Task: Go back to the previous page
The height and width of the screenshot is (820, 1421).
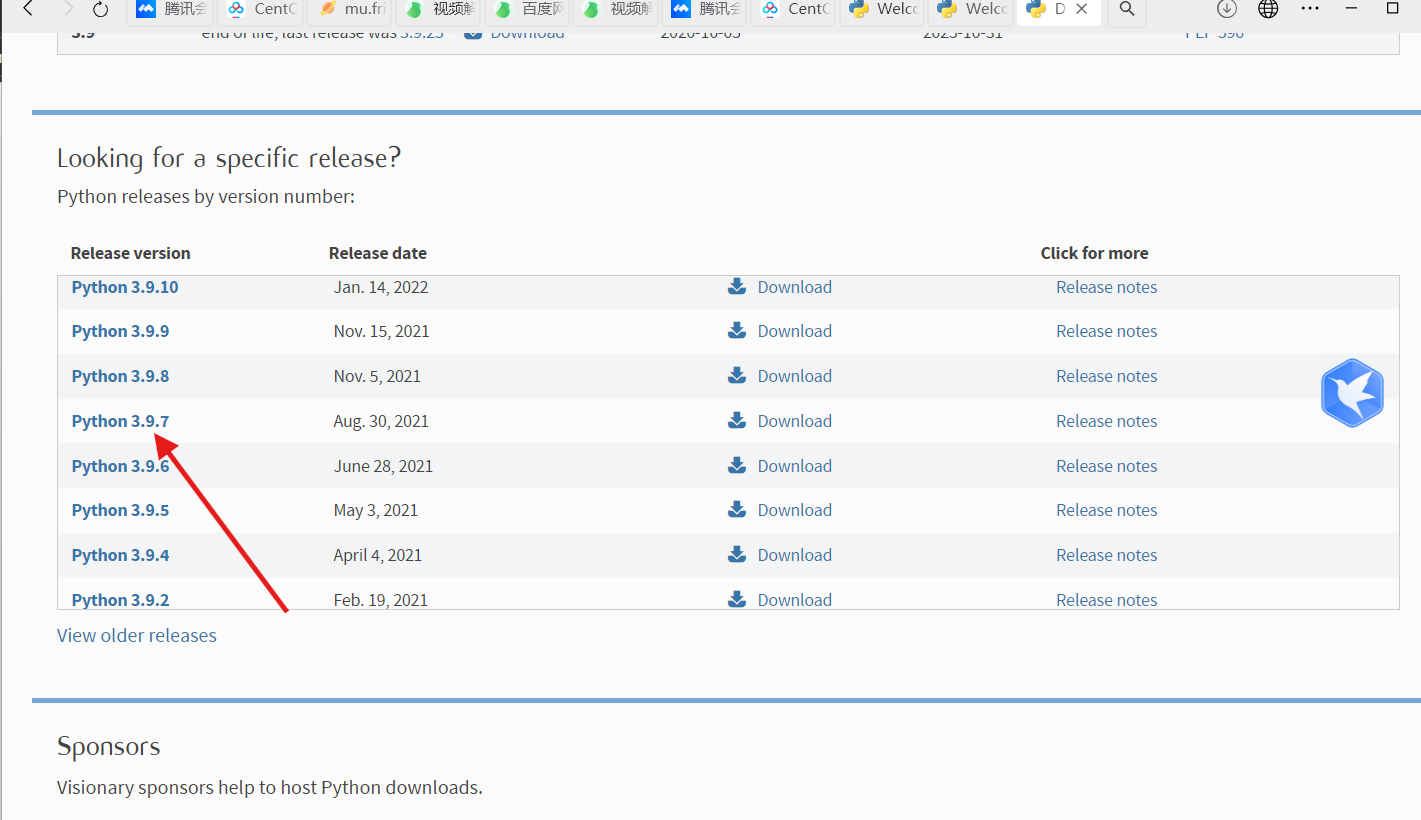Action: 28,9
